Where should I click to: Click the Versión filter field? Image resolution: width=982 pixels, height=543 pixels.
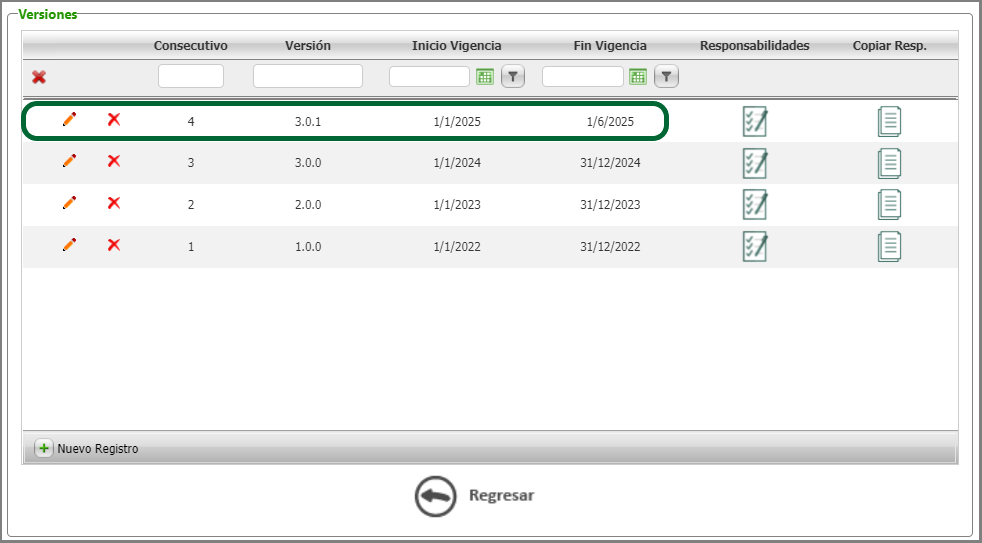point(308,76)
